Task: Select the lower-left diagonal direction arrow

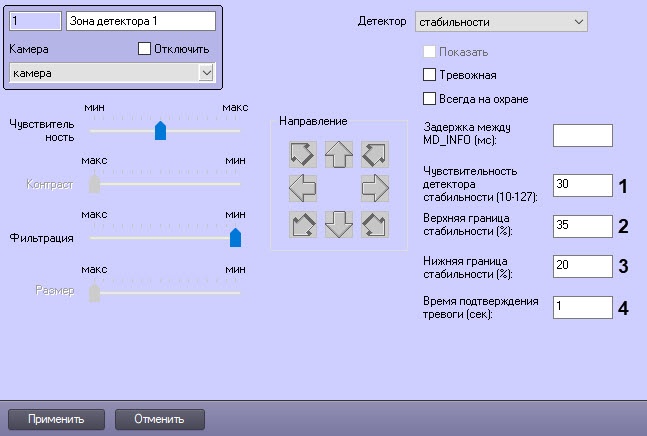Action: point(303,224)
